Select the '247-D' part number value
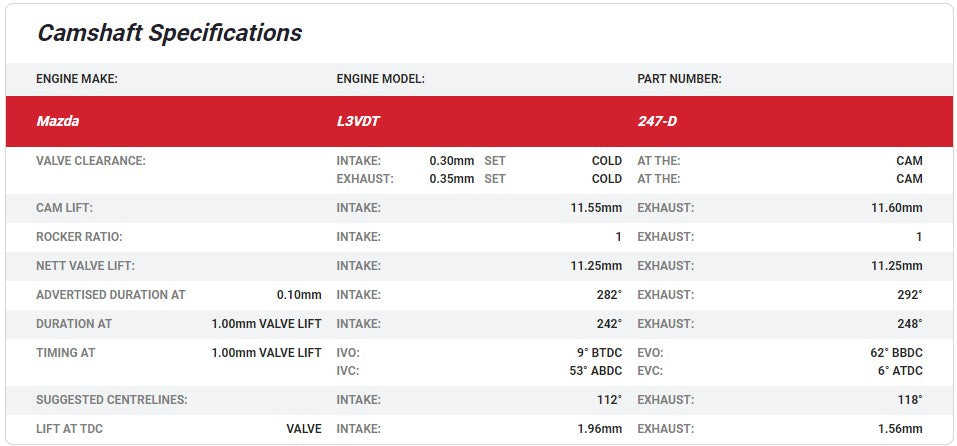 click(x=657, y=121)
